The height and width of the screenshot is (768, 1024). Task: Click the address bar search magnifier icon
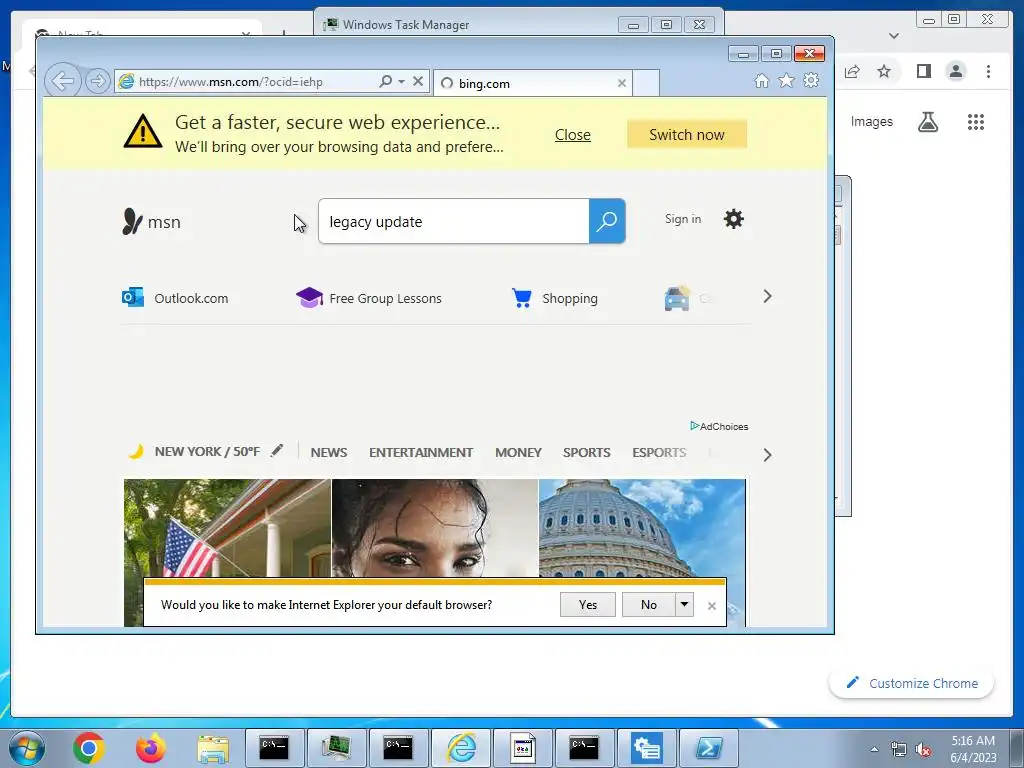coord(385,81)
